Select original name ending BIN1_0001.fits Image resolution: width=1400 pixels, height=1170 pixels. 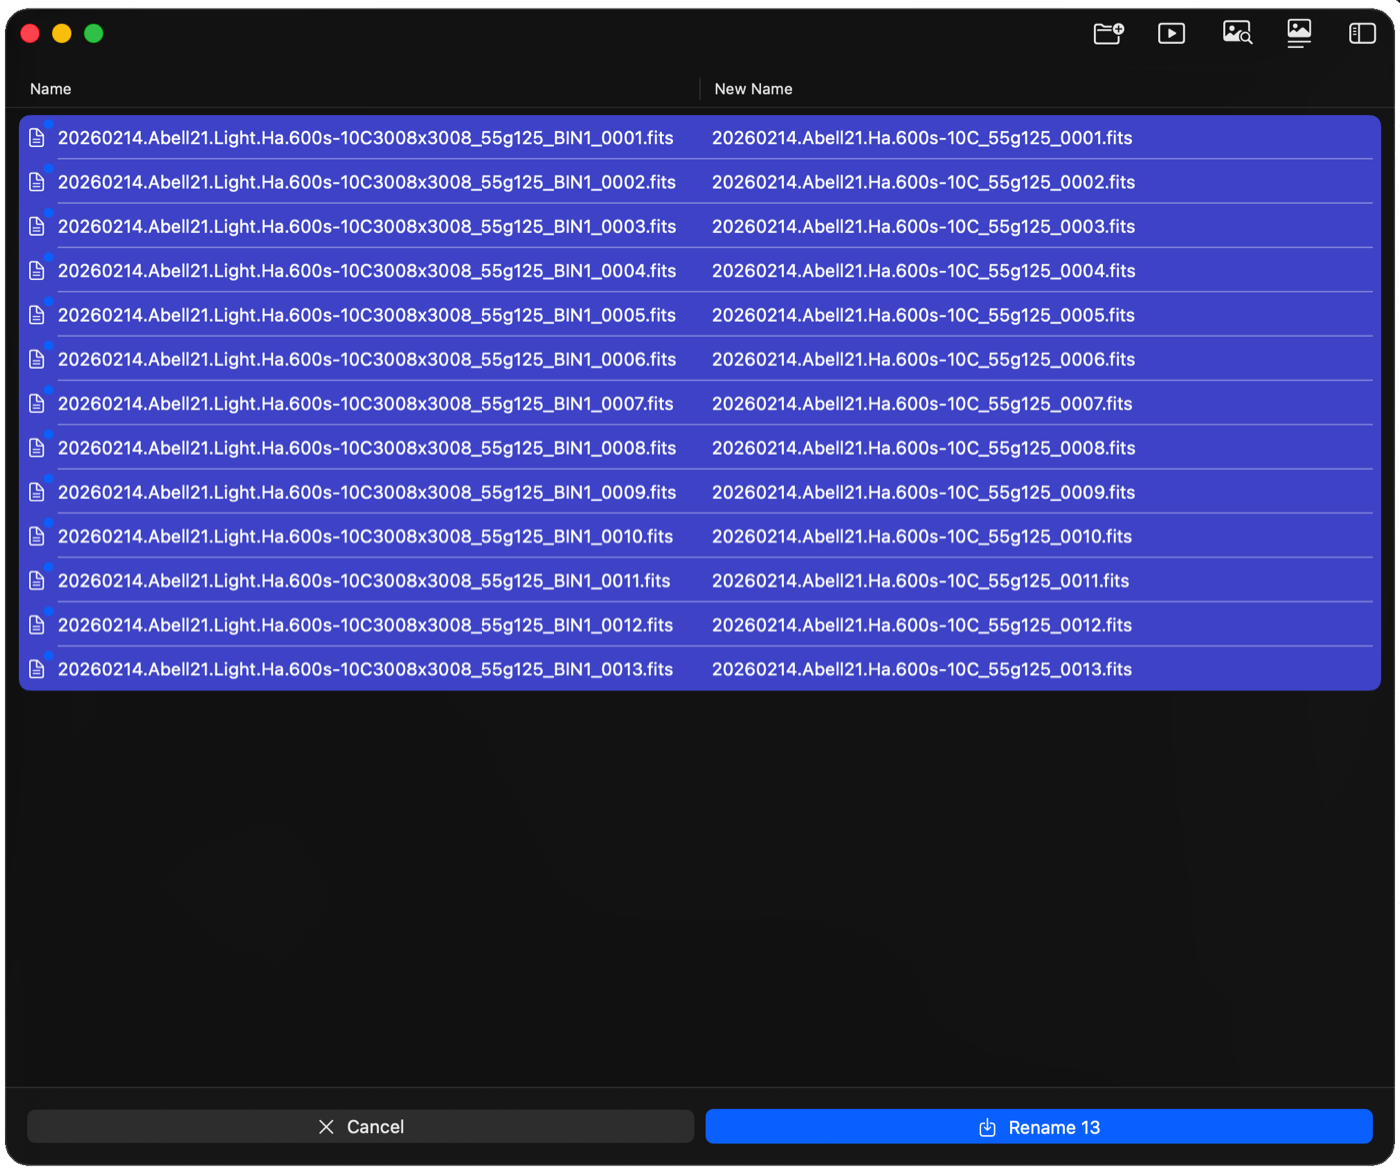[x=365, y=138]
